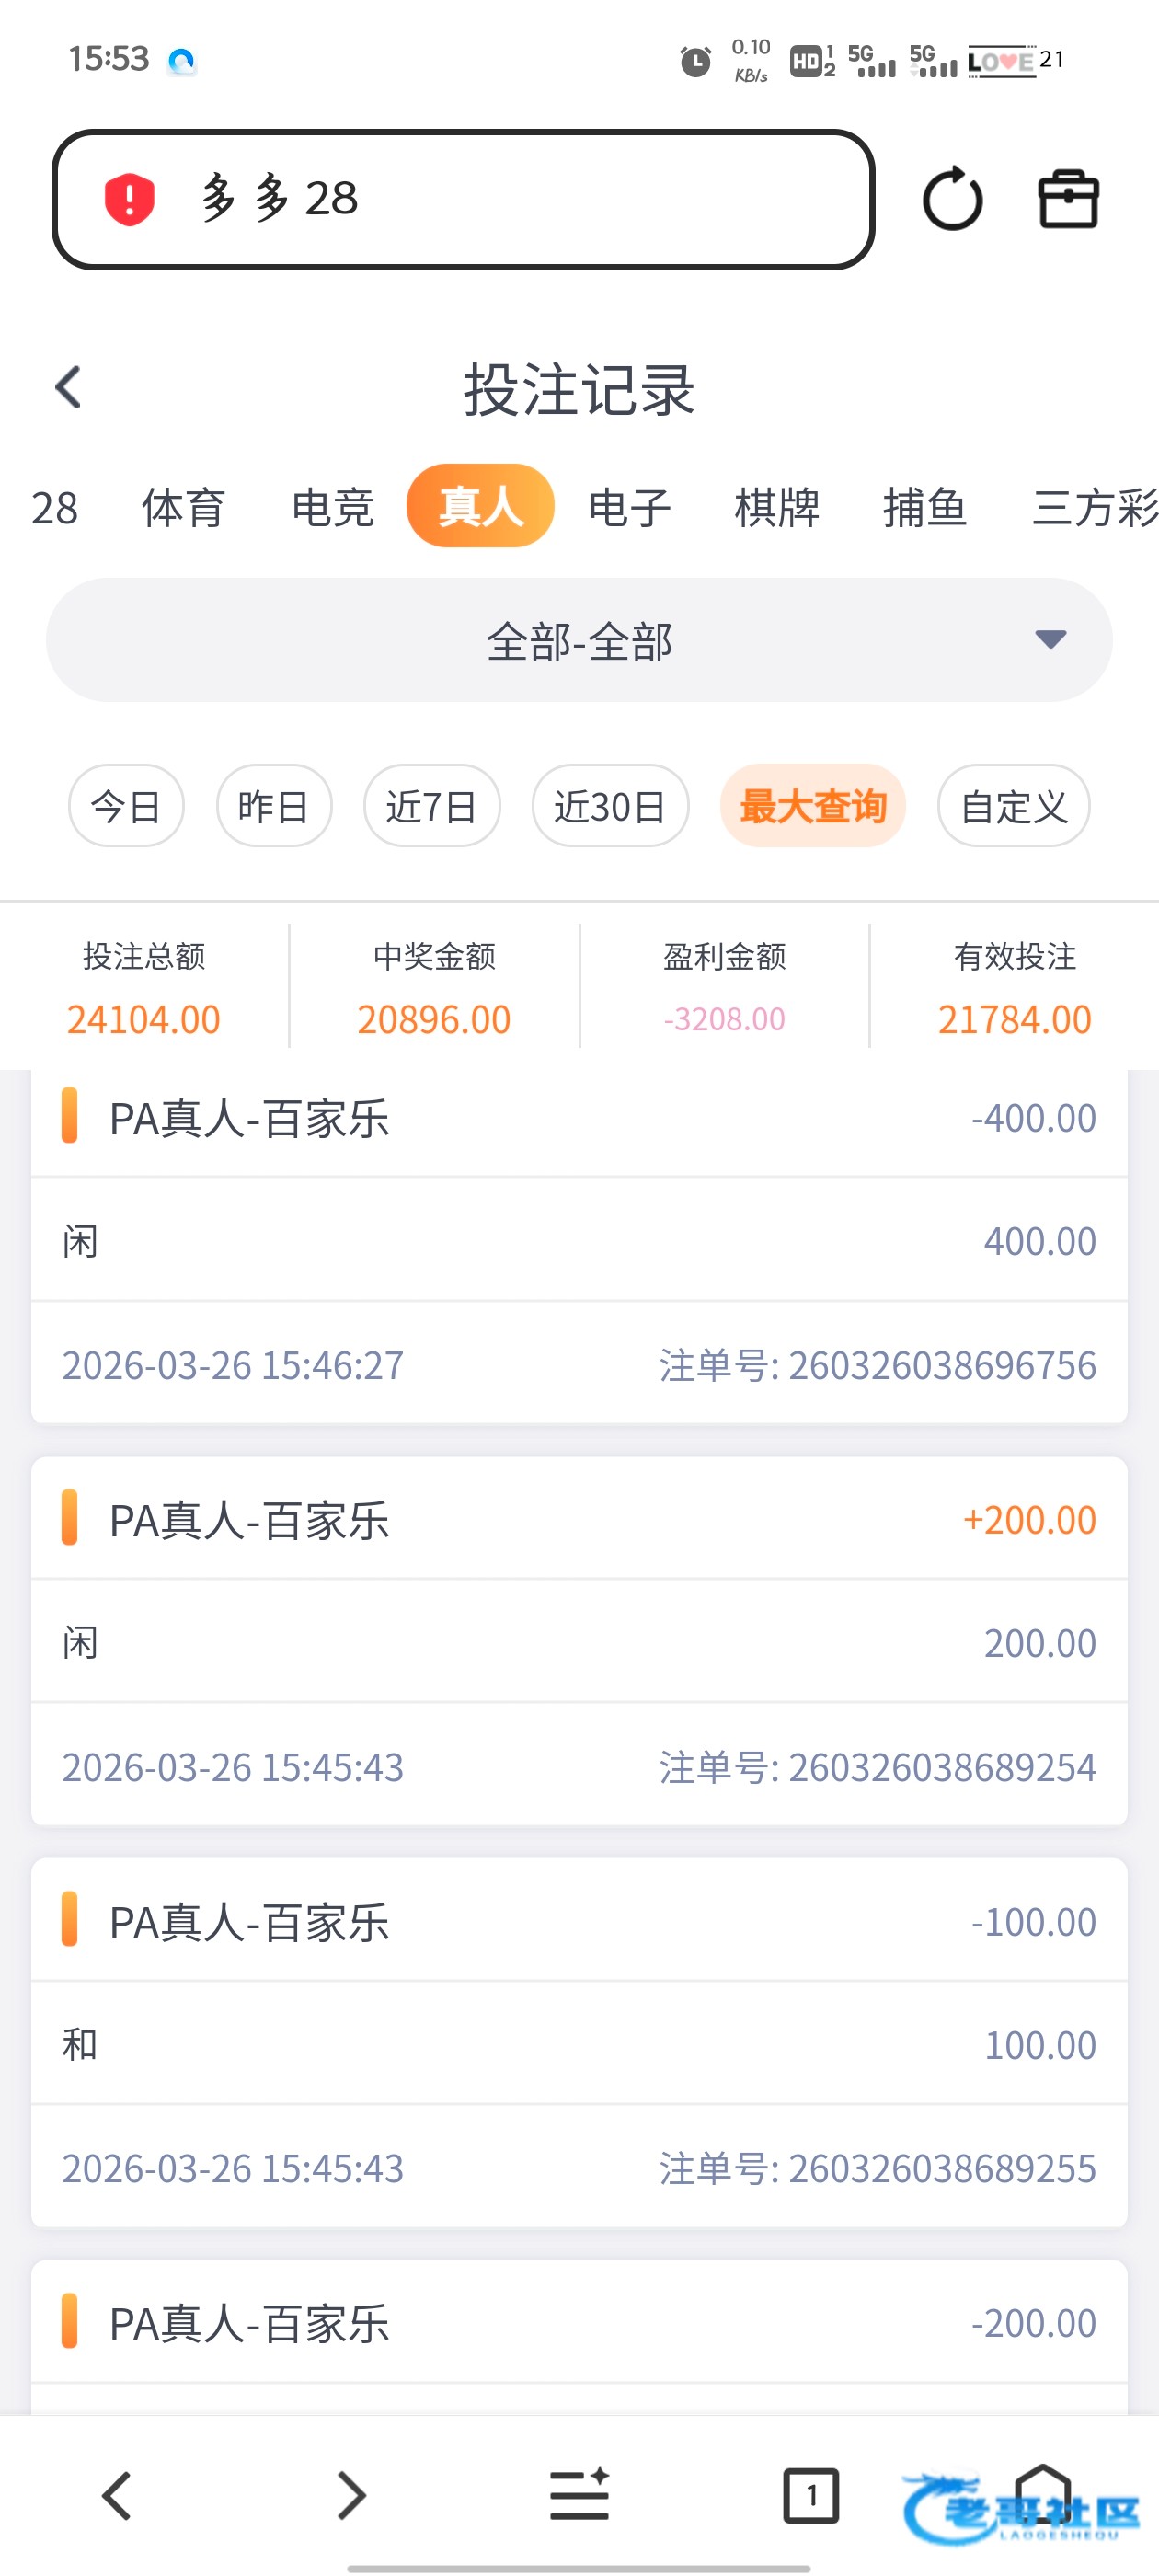Open the browser menu icon

(580, 2495)
